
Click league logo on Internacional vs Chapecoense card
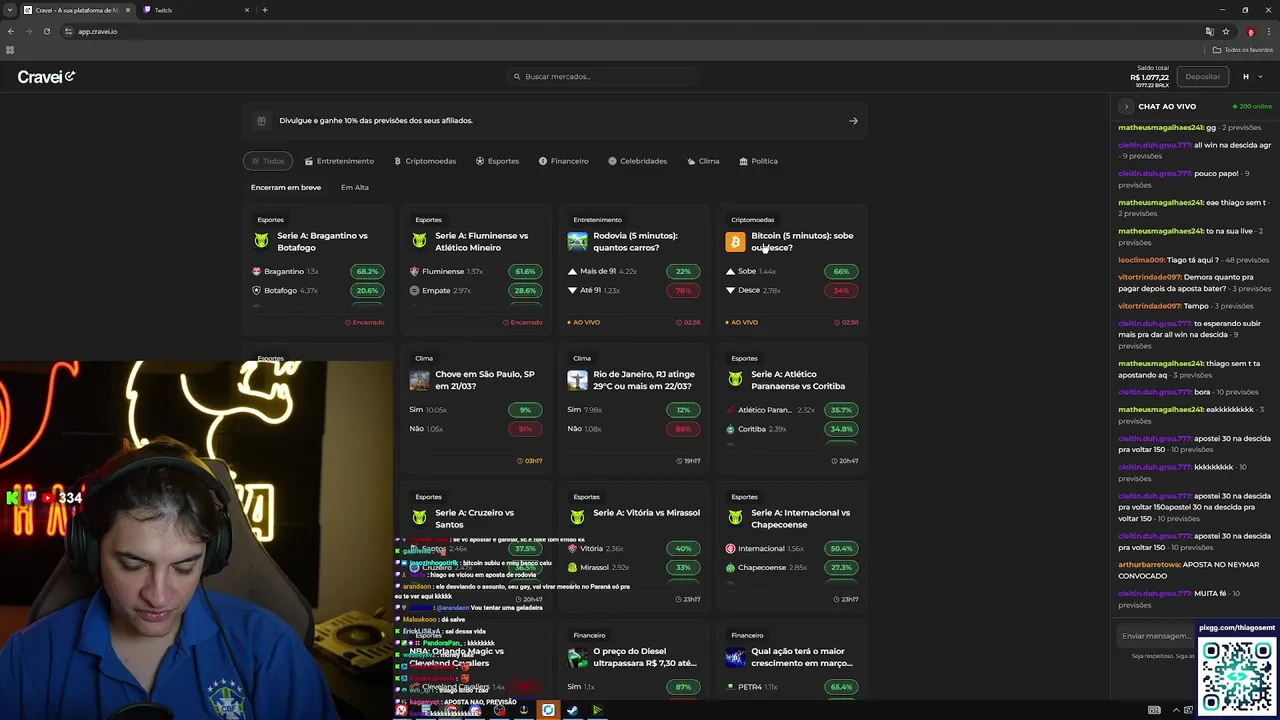click(735, 518)
